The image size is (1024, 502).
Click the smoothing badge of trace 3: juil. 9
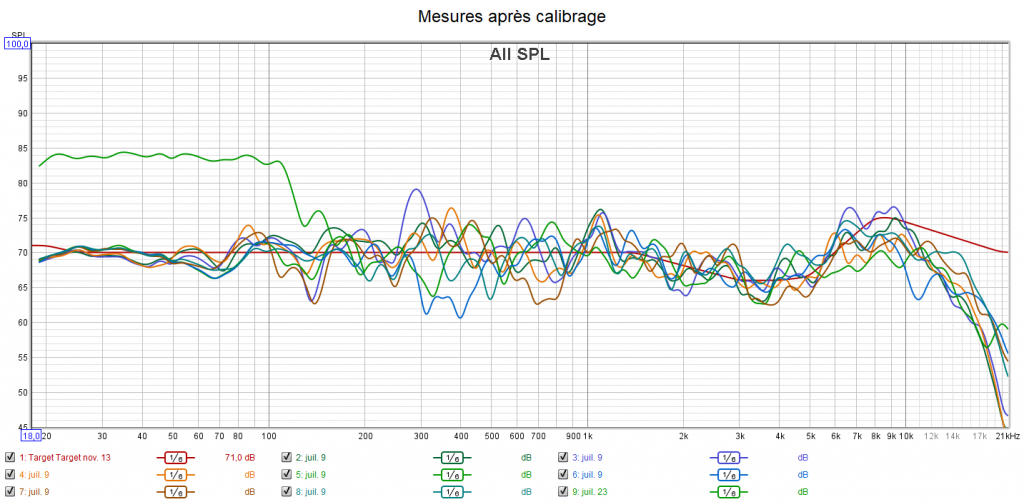pyautogui.click(x=728, y=458)
